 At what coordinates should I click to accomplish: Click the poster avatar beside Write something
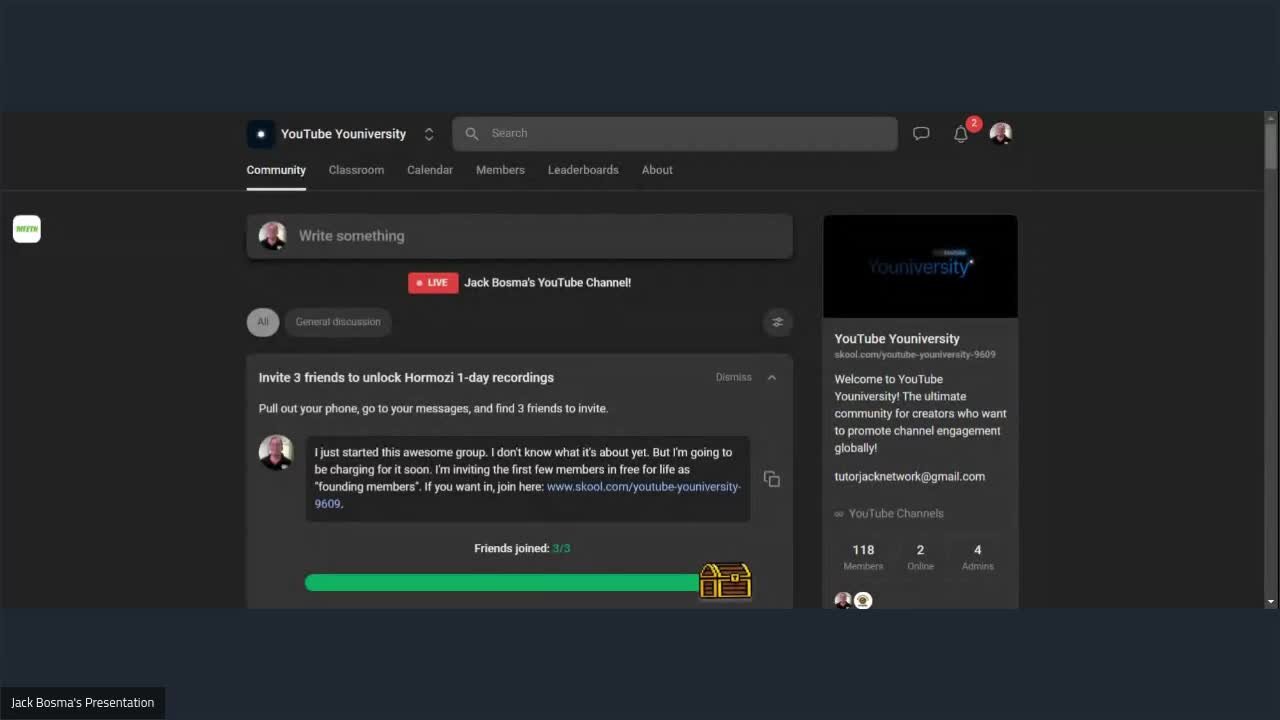point(273,236)
